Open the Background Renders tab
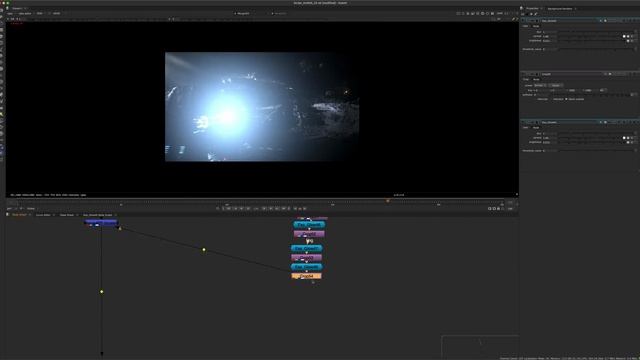Image resolution: width=640 pixels, height=360 pixels. [560, 8]
